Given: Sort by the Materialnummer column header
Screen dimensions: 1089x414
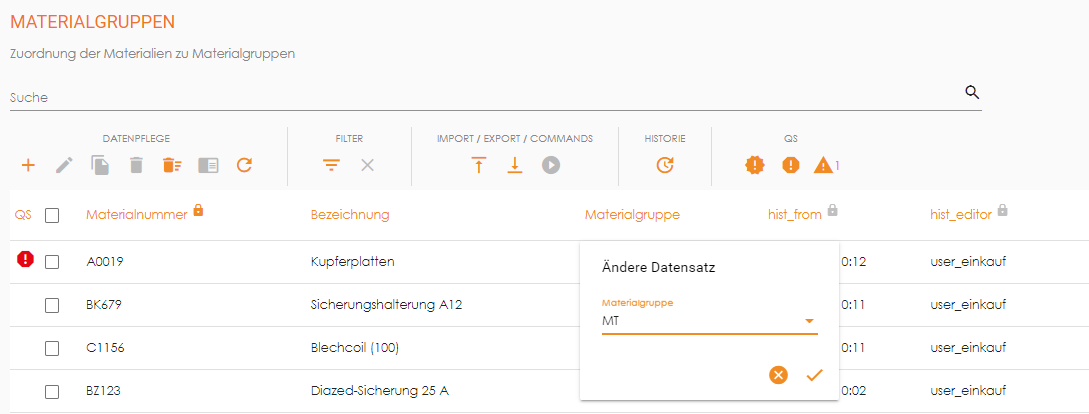Looking at the screenshot, I should tap(136, 215).
